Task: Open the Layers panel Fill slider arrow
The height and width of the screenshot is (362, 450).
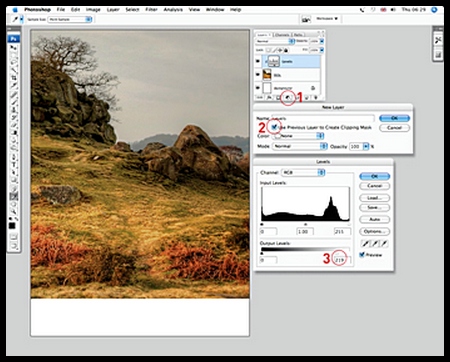Action: 322,50
